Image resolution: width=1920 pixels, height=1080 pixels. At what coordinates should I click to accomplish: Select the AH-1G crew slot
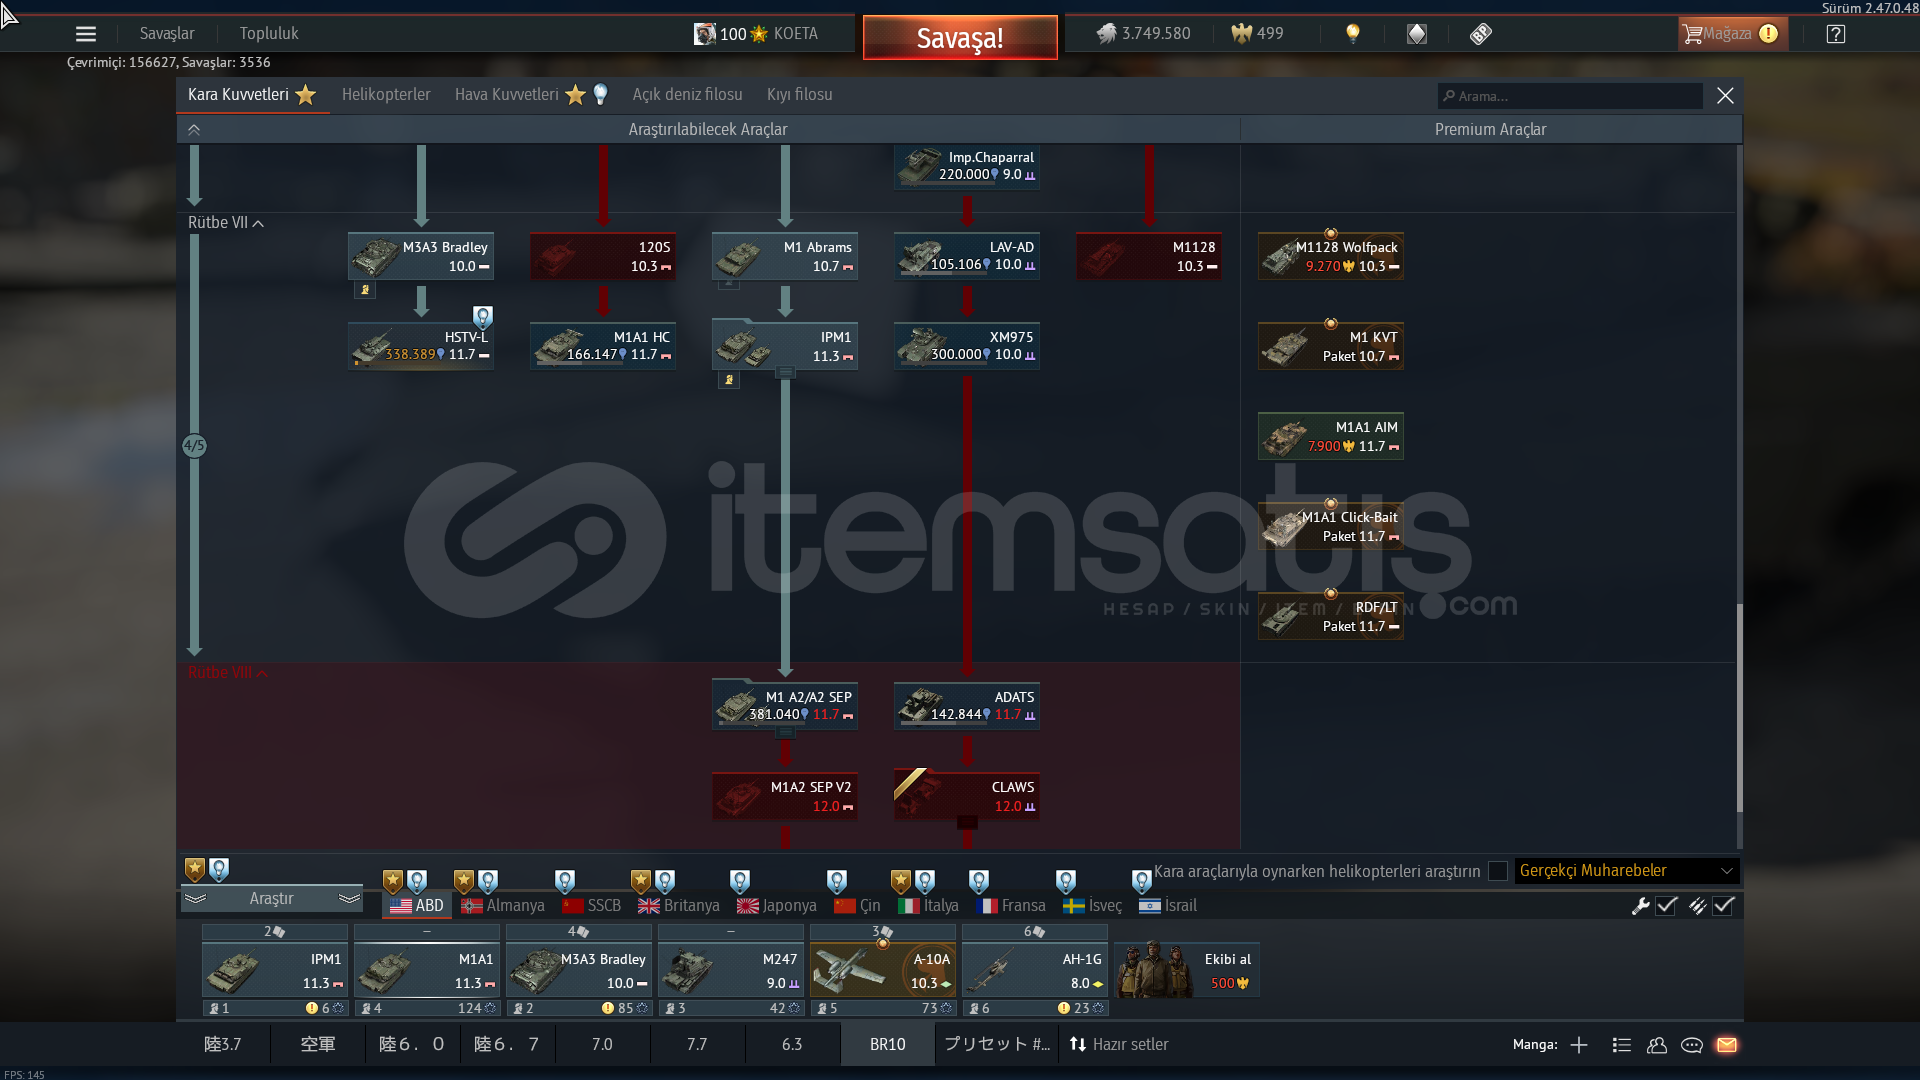point(1035,970)
